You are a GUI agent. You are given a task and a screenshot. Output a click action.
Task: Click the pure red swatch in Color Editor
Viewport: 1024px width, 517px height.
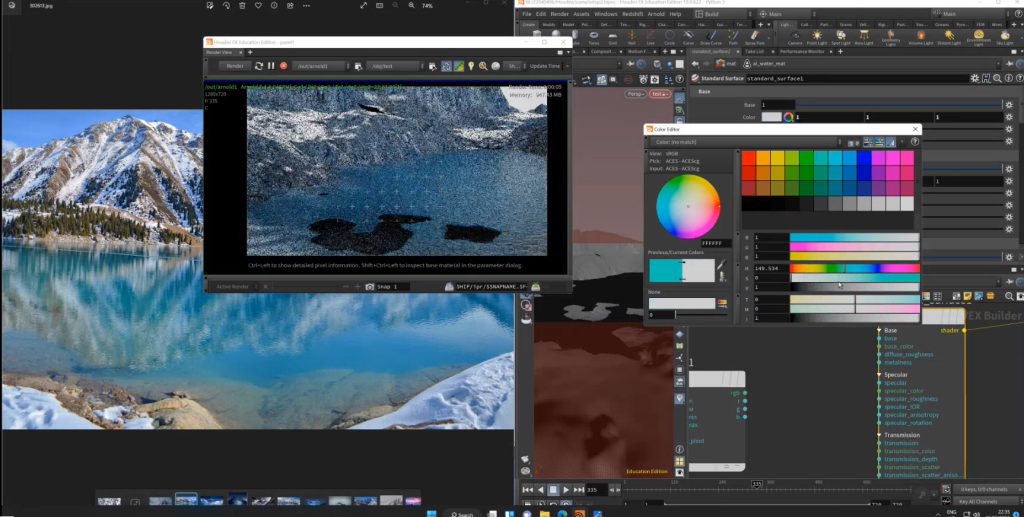(748, 158)
